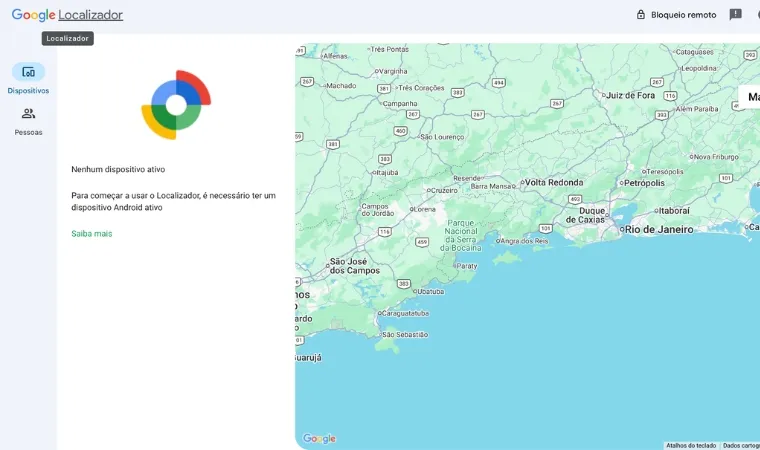Click the Itajubá map label

[387, 172]
